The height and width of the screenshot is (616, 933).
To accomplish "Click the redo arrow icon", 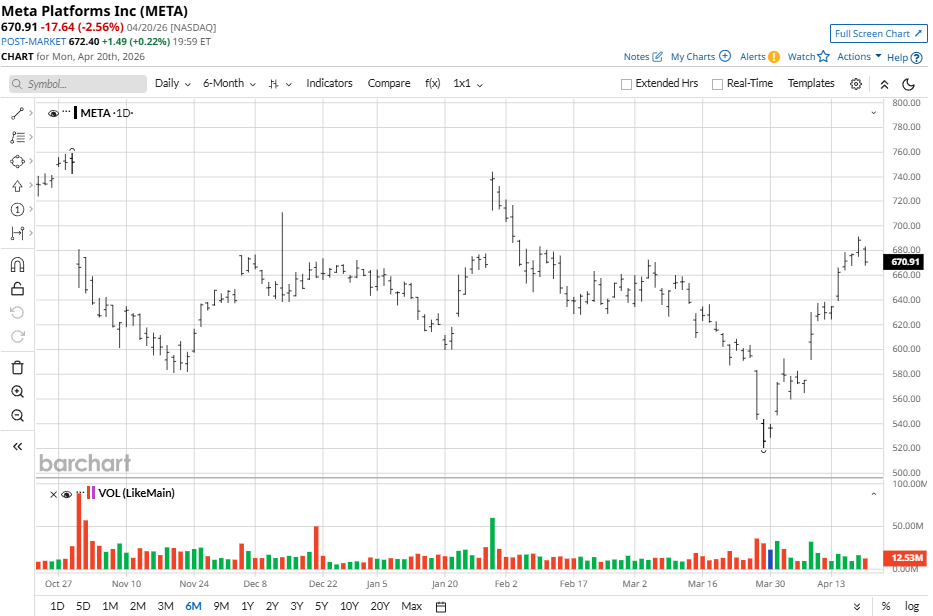I will [x=17, y=337].
